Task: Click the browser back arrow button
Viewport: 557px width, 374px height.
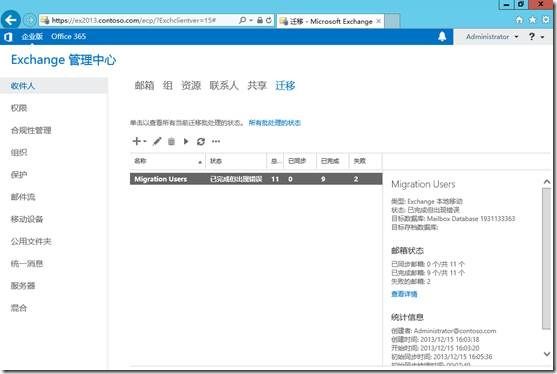Action: 11,20
